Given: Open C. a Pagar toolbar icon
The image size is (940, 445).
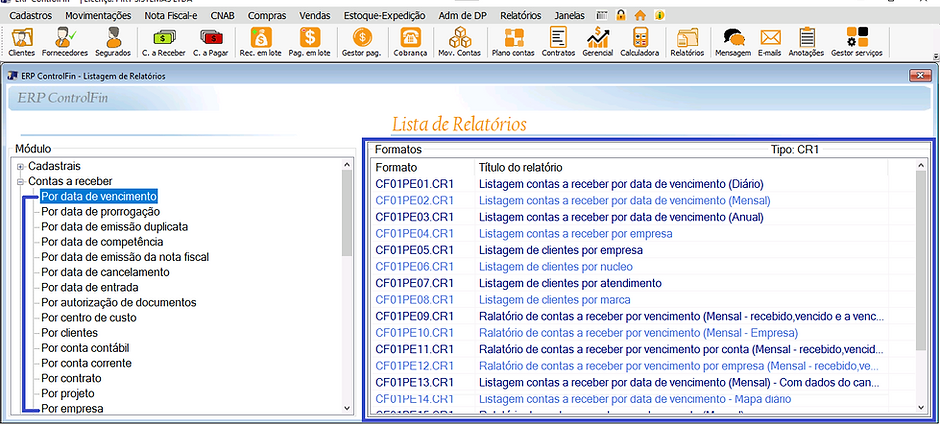Looking at the screenshot, I should click(x=212, y=42).
